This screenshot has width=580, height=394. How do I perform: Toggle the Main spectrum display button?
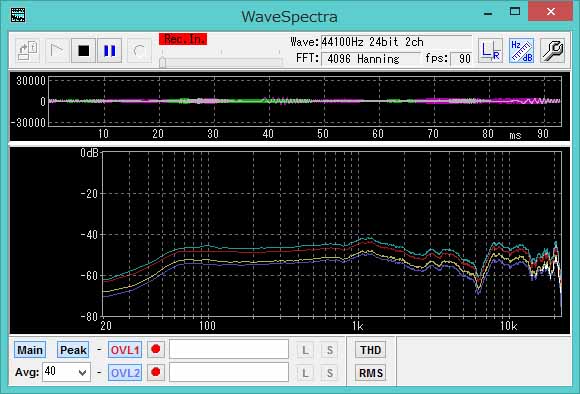coord(30,350)
